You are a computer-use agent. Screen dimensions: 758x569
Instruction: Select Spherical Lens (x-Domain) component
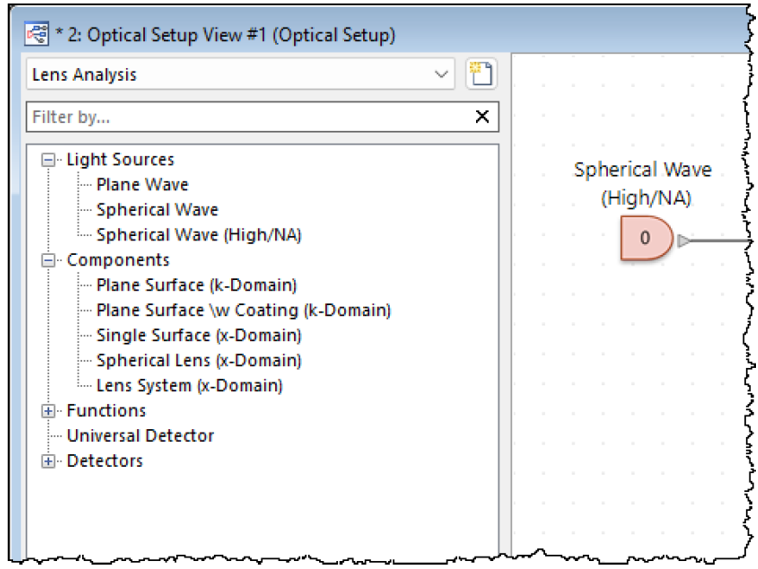coord(199,361)
